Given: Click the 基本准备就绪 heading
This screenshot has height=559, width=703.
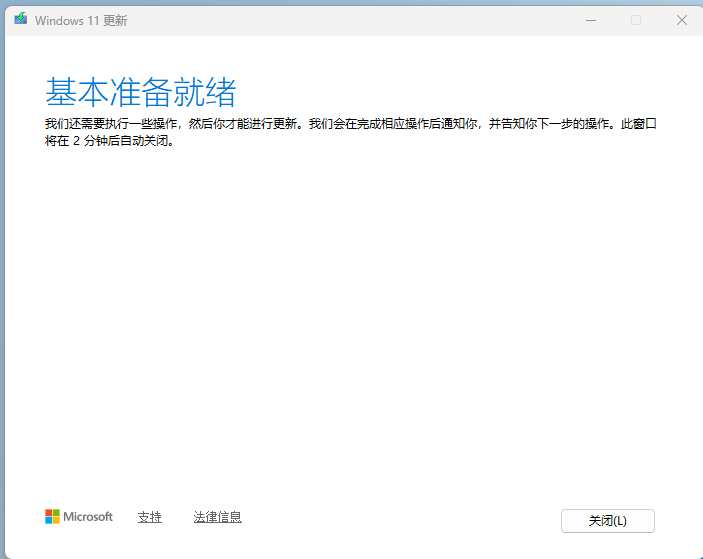Looking at the screenshot, I should pyautogui.click(x=140, y=92).
